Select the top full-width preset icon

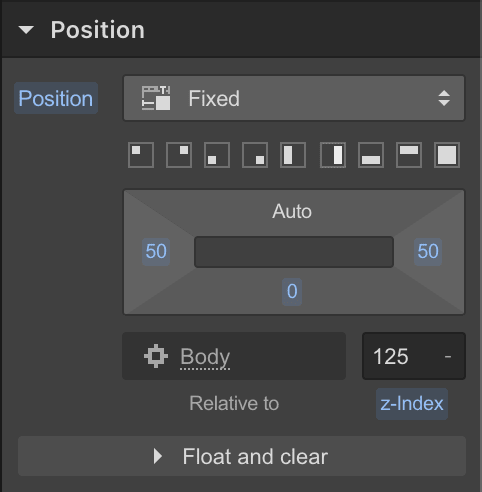coord(409,155)
